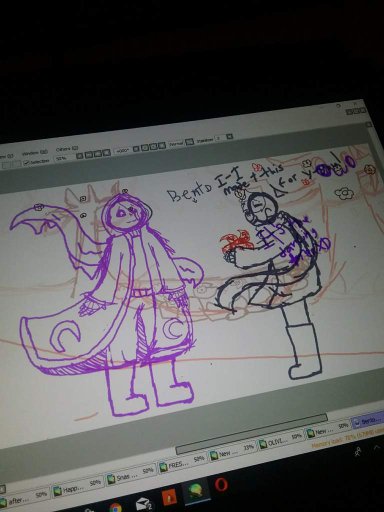Open the Mail app on taskbar
The image size is (384, 512).
pos(144,504)
